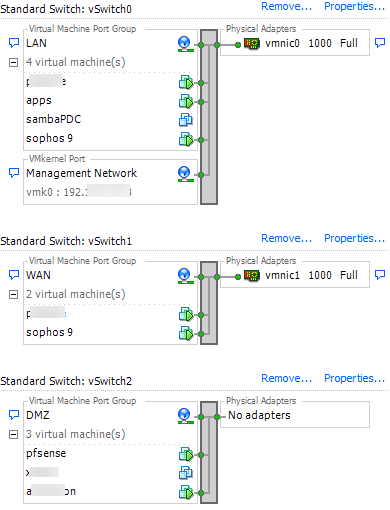Image resolution: width=390 pixels, height=510 pixels.
Task: Click the WAN port group speech bubble icon
Action: (x=14, y=275)
